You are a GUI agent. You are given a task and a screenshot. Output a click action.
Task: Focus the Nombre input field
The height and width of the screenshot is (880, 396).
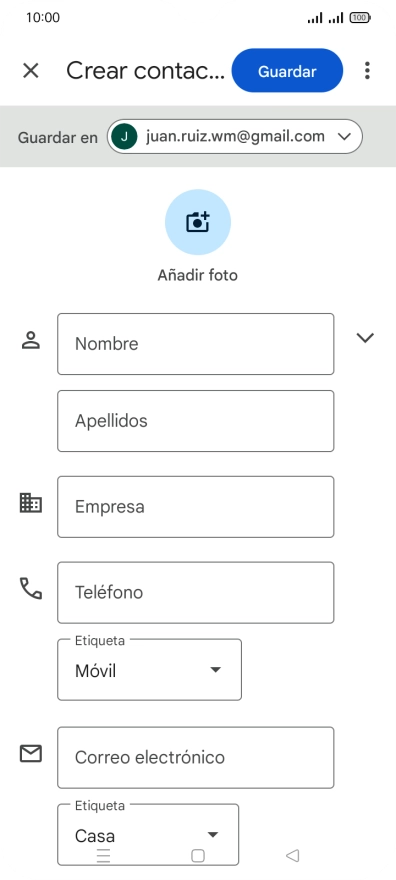click(196, 344)
